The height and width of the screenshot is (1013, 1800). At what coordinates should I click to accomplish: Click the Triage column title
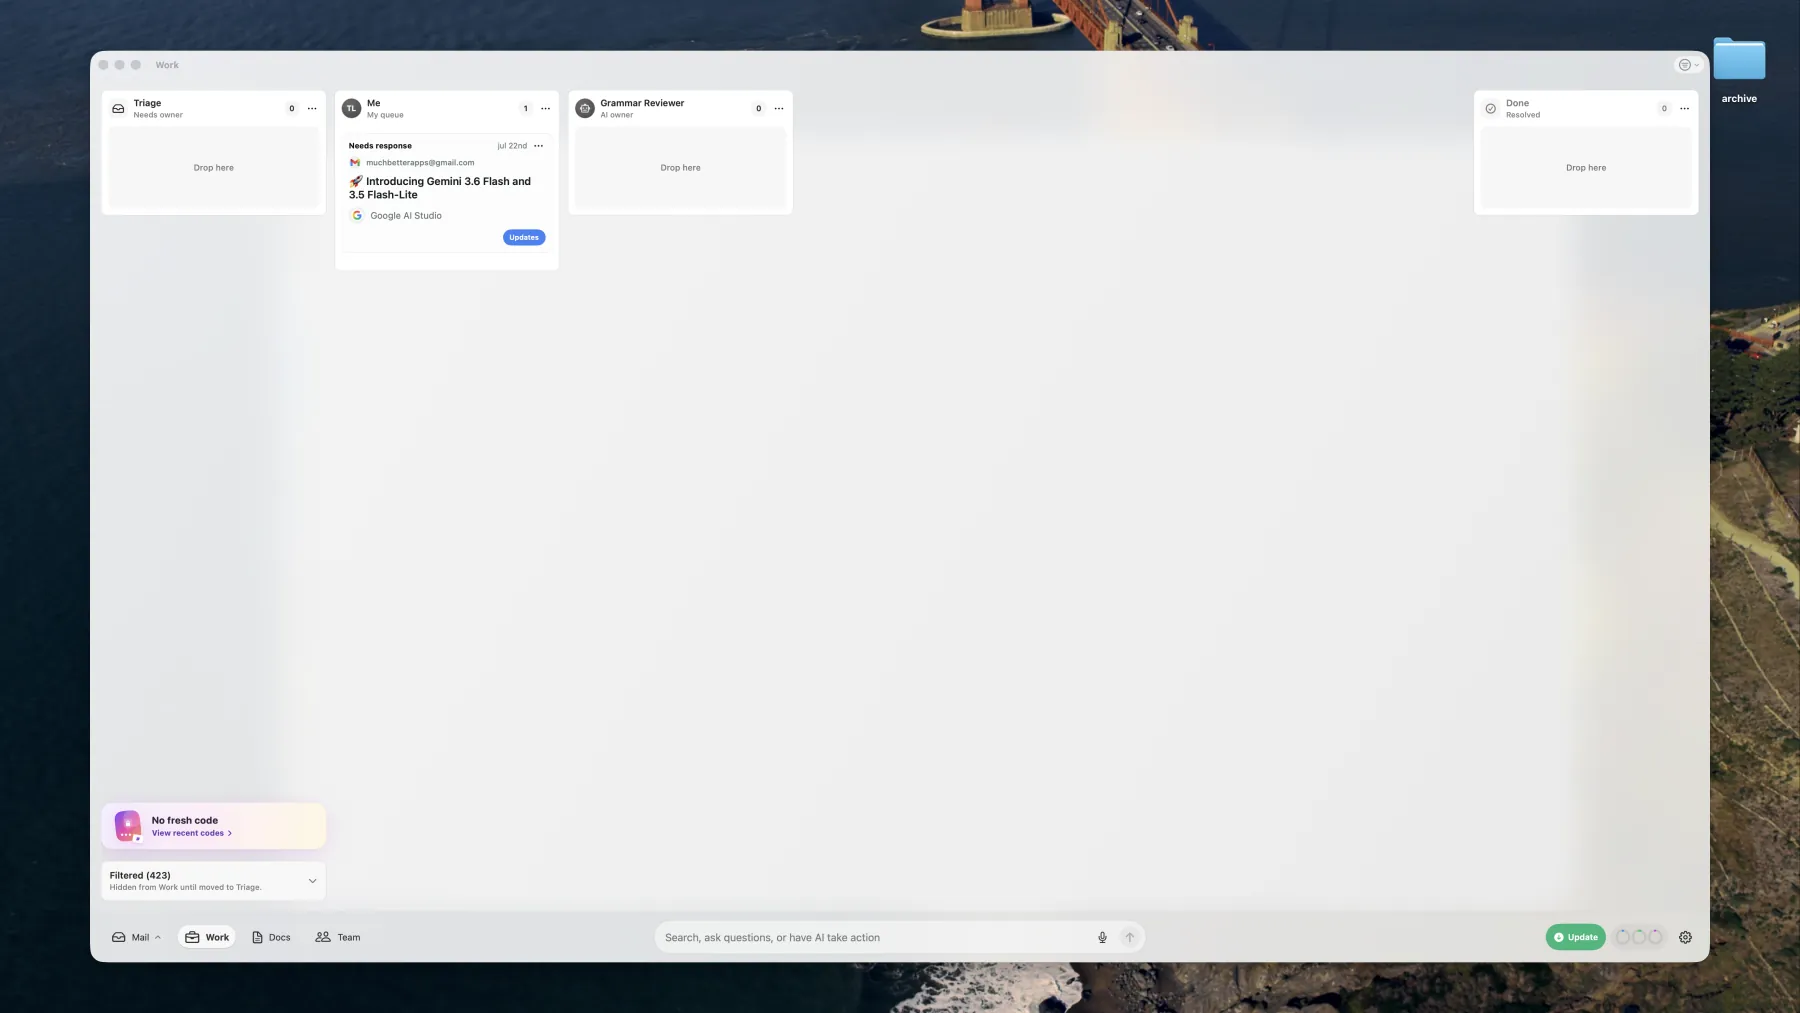tap(147, 103)
